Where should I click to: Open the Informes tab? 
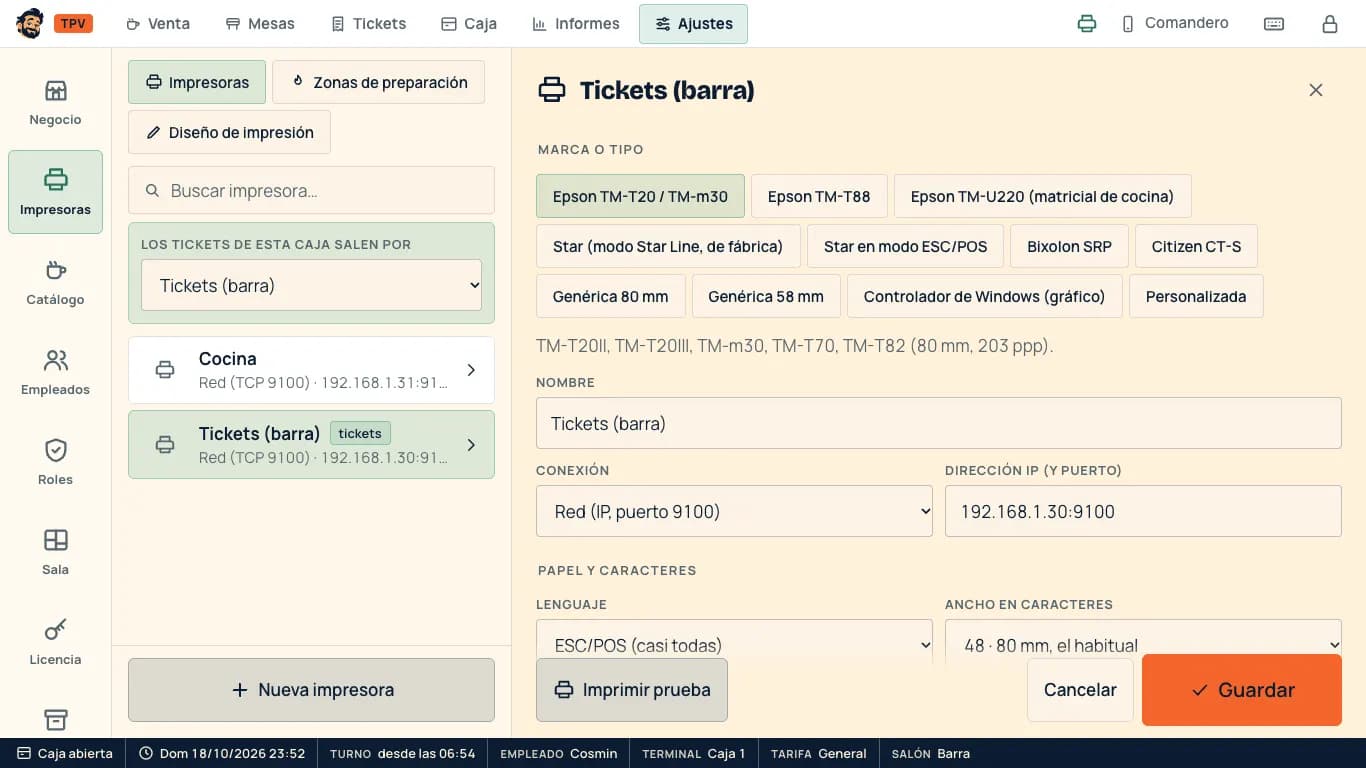tap(576, 24)
